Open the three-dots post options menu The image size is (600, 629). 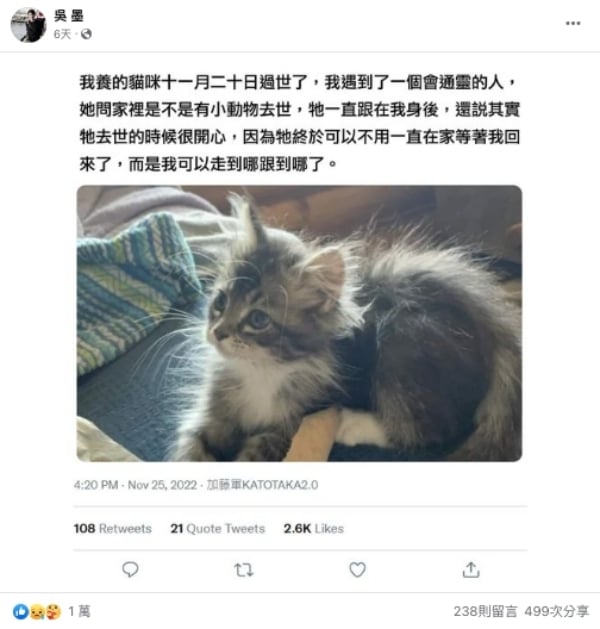pos(573,23)
